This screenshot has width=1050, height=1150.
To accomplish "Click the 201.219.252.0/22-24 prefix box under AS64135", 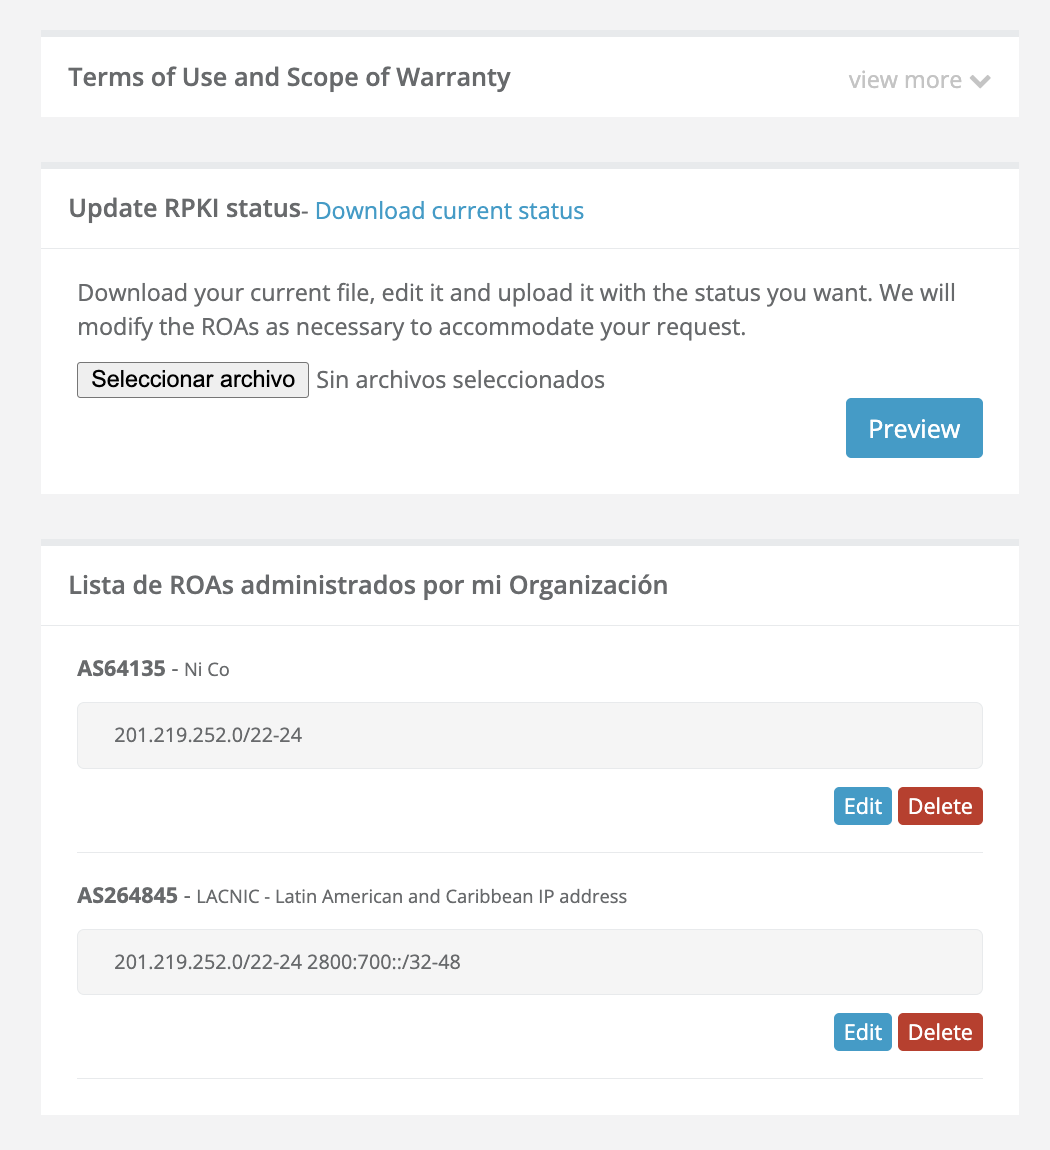I will pyautogui.click(x=529, y=735).
